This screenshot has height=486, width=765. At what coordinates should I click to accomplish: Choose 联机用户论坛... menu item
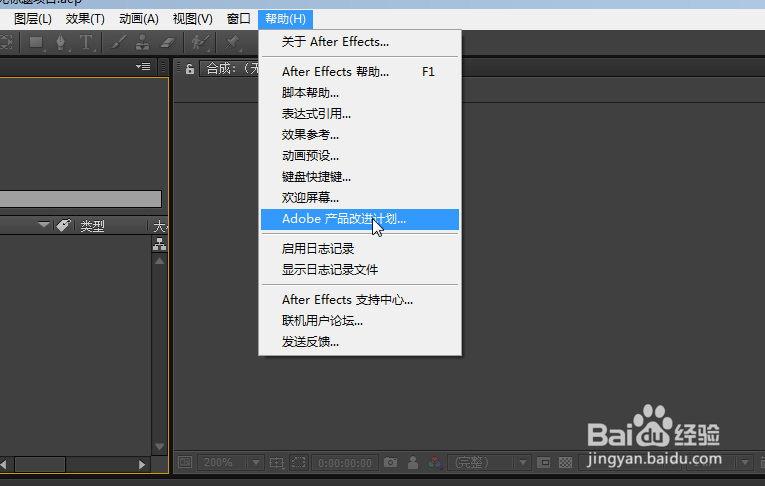(x=360, y=321)
